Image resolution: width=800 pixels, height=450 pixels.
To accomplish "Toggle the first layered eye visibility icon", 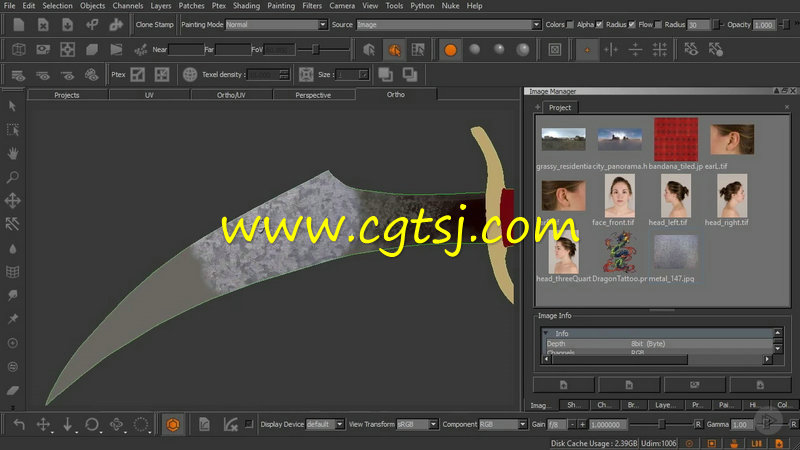I will pos(18,75).
